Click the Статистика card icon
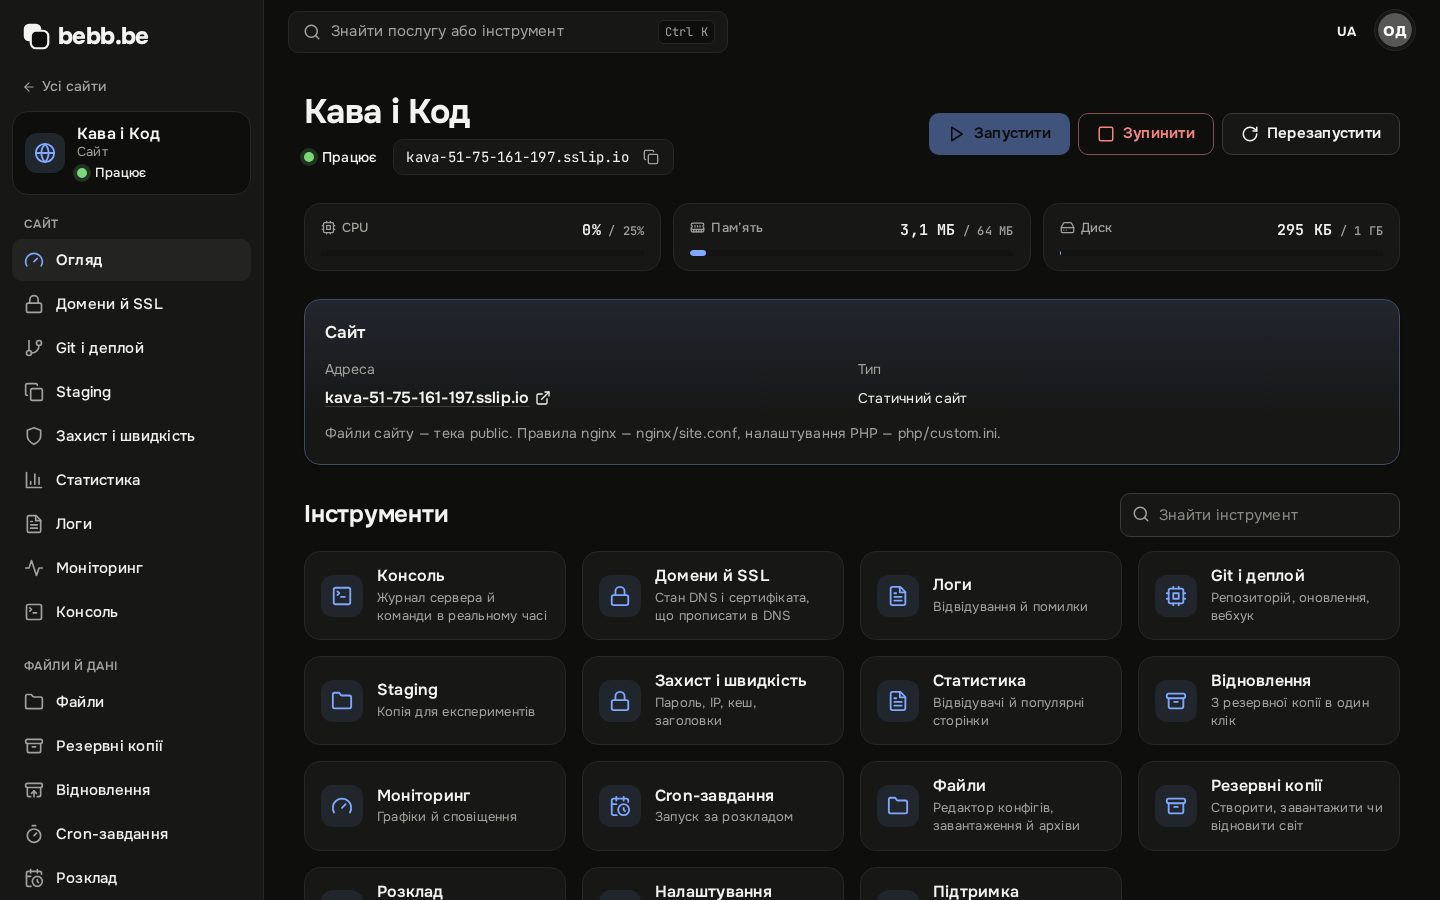Image resolution: width=1440 pixels, height=900 pixels. [898, 701]
